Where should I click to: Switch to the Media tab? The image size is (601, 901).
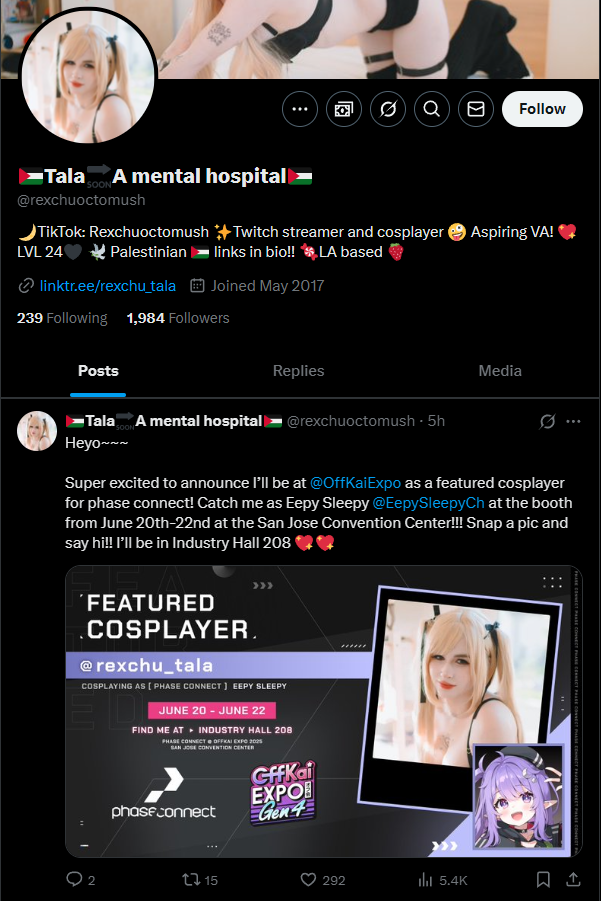tap(500, 371)
